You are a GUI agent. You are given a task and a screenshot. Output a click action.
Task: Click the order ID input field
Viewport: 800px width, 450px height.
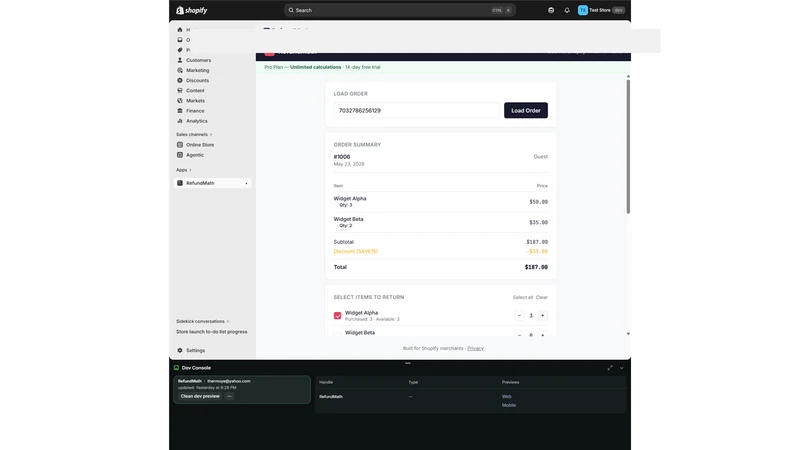click(416, 110)
